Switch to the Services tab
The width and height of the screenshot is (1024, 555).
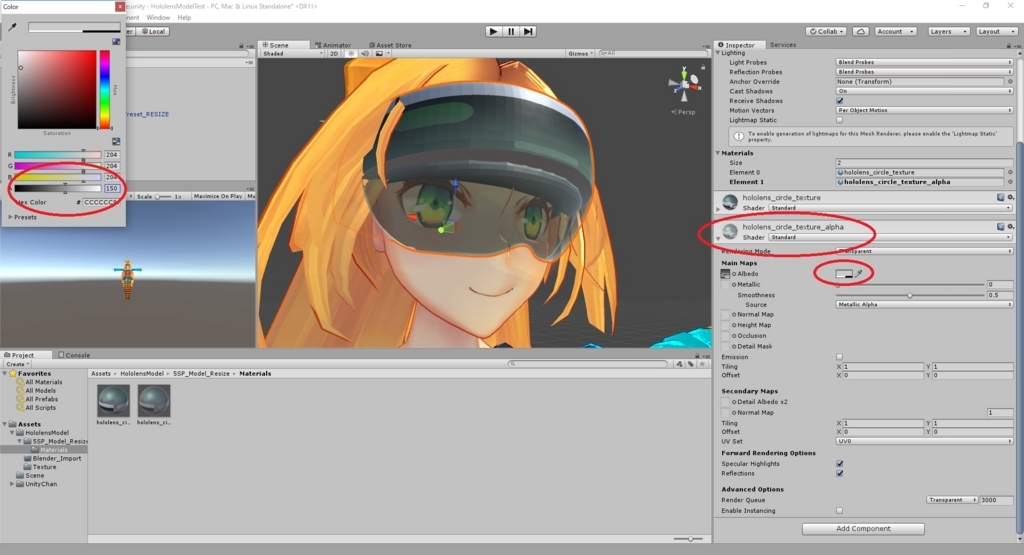click(x=782, y=45)
